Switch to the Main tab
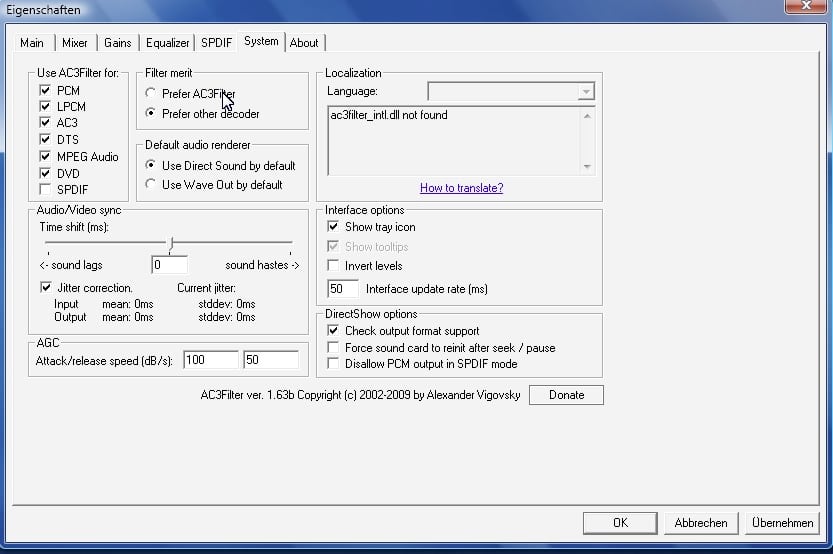This screenshot has height=554, width=833. pos(32,43)
